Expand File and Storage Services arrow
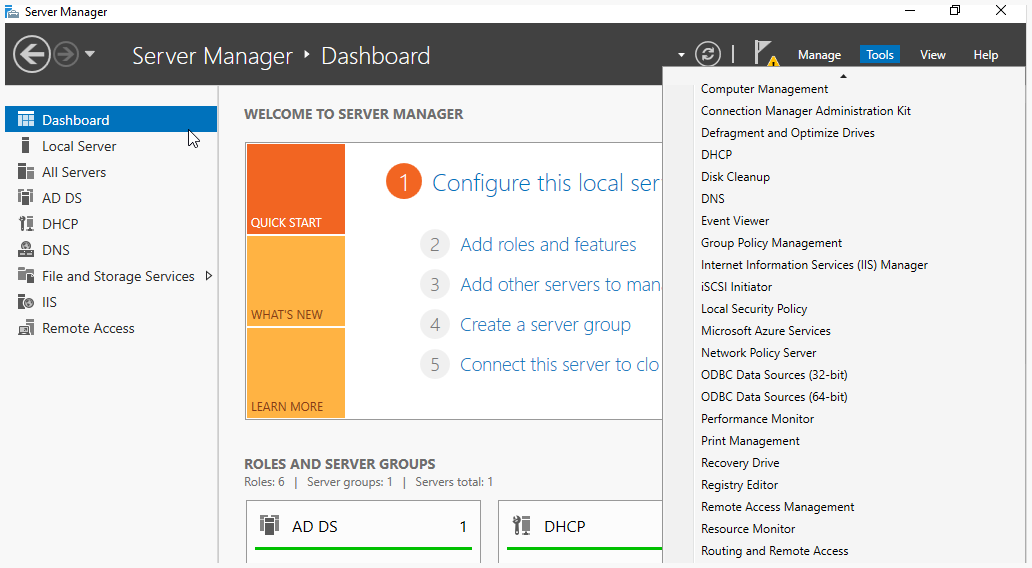The width and height of the screenshot is (1032, 568). (209, 276)
